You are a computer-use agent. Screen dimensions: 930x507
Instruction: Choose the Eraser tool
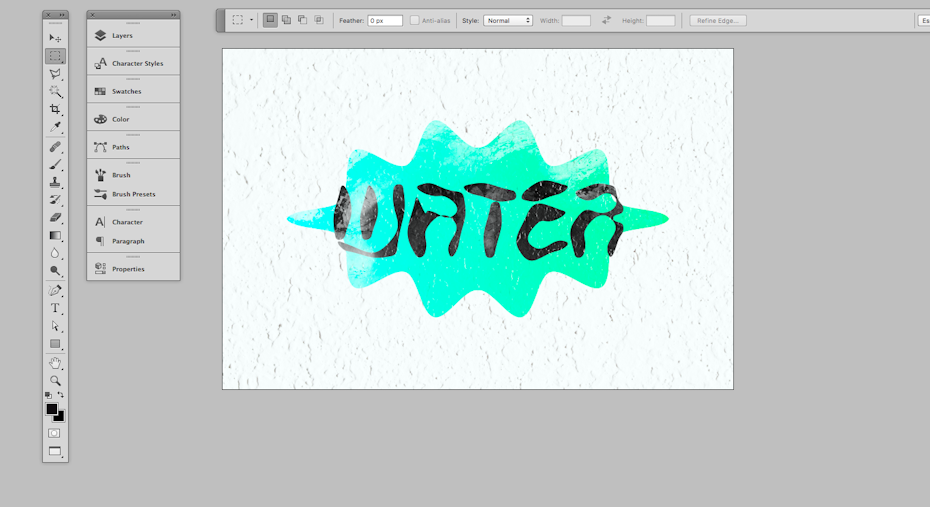click(x=55, y=217)
